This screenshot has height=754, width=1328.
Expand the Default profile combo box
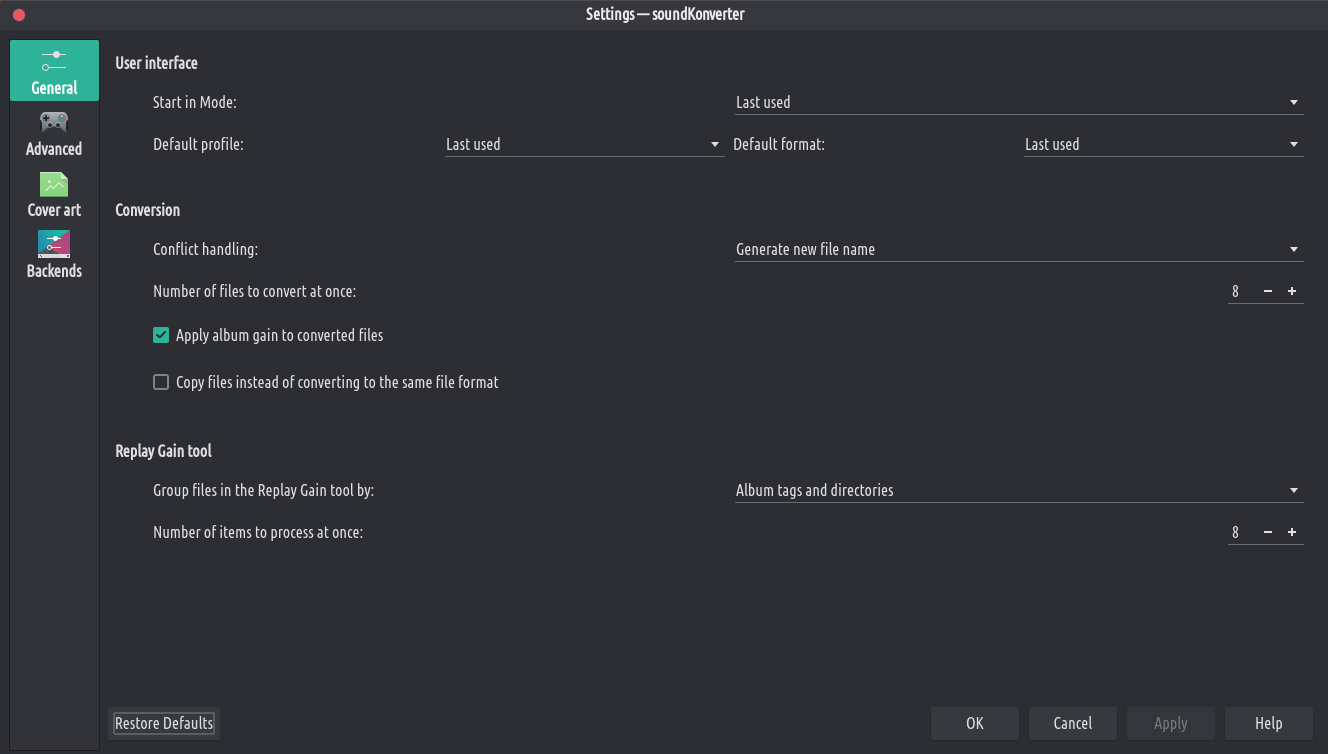pos(584,144)
